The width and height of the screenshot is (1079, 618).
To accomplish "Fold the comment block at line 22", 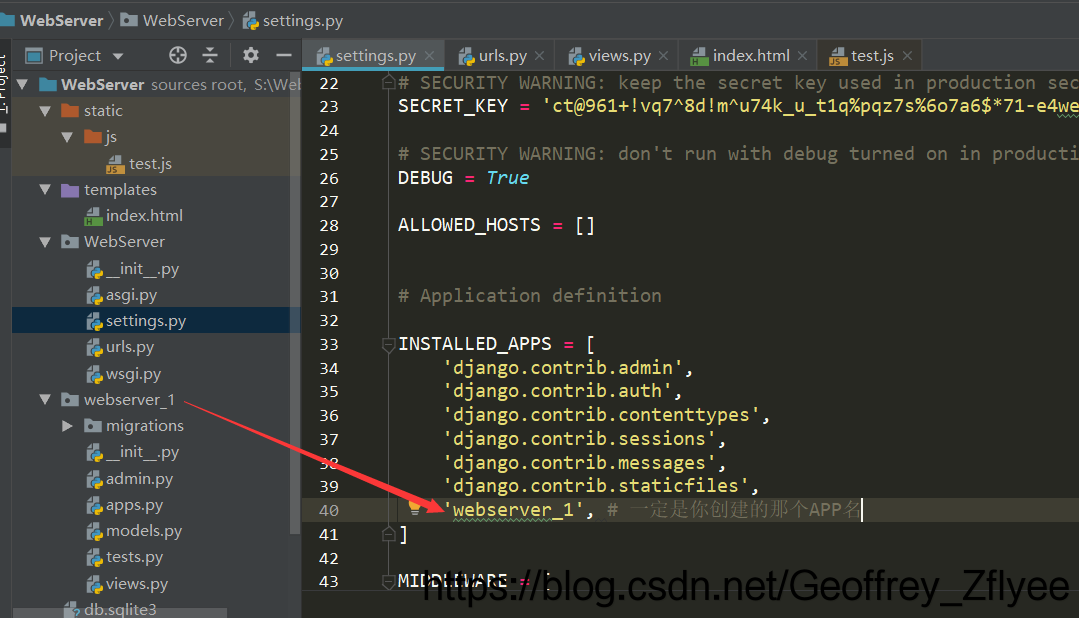I will point(388,83).
